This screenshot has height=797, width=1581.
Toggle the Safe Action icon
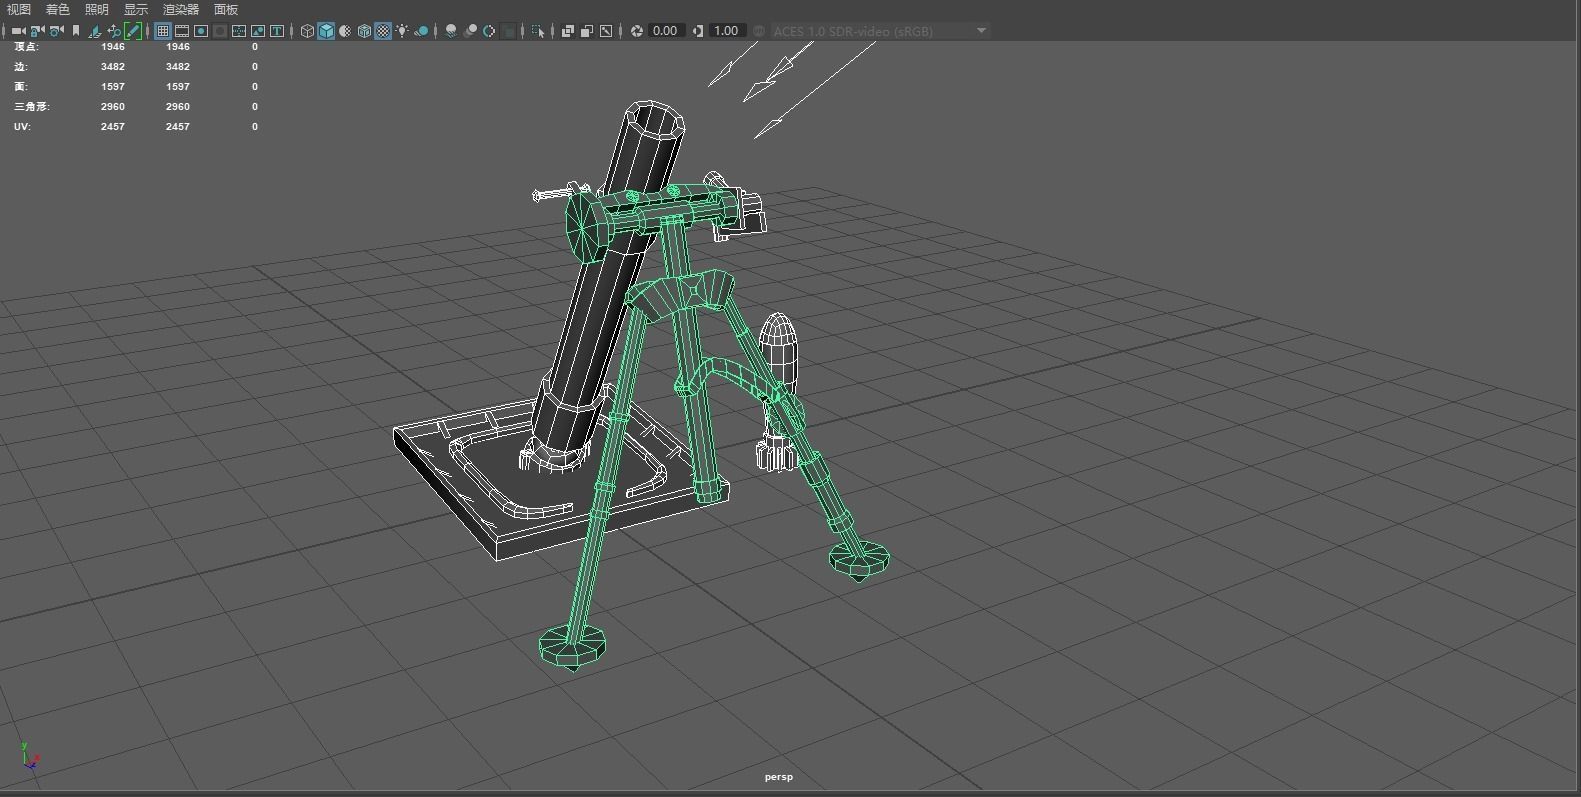[258, 31]
